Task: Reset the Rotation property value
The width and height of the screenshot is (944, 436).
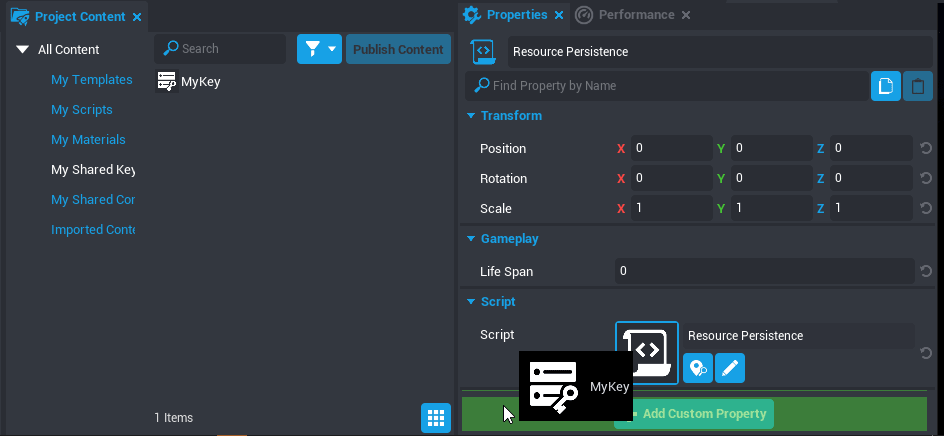Action: click(x=926, y=179)
